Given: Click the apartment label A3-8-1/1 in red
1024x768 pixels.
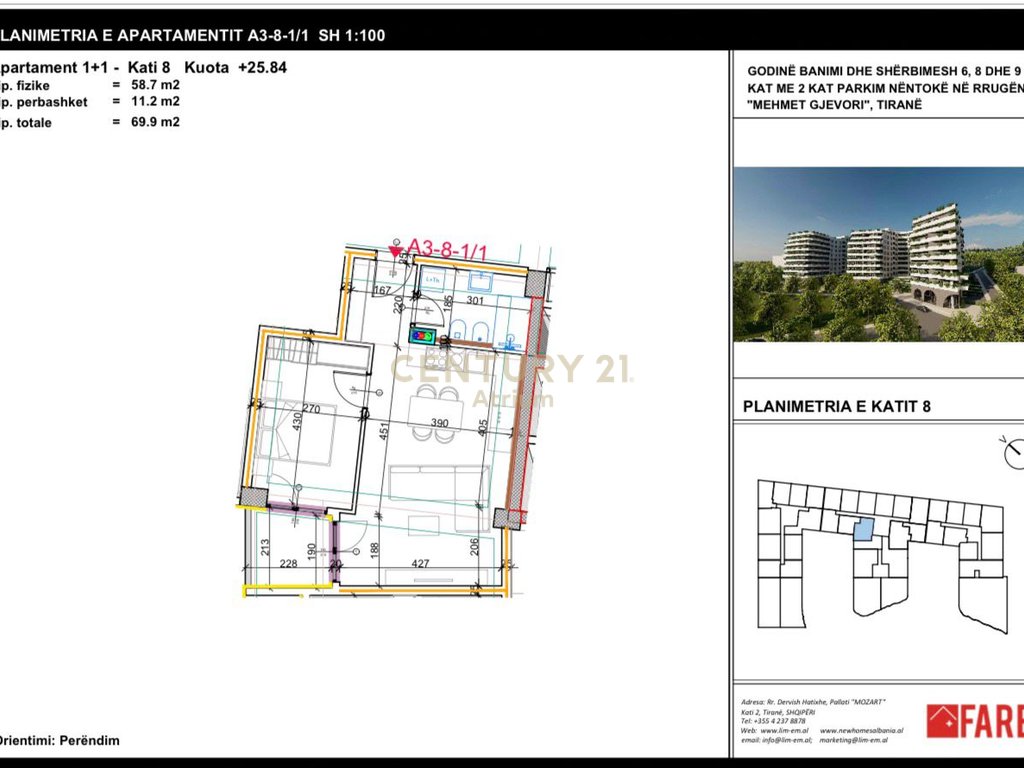Looking at the screenshot, I should (x=447, y=249).
